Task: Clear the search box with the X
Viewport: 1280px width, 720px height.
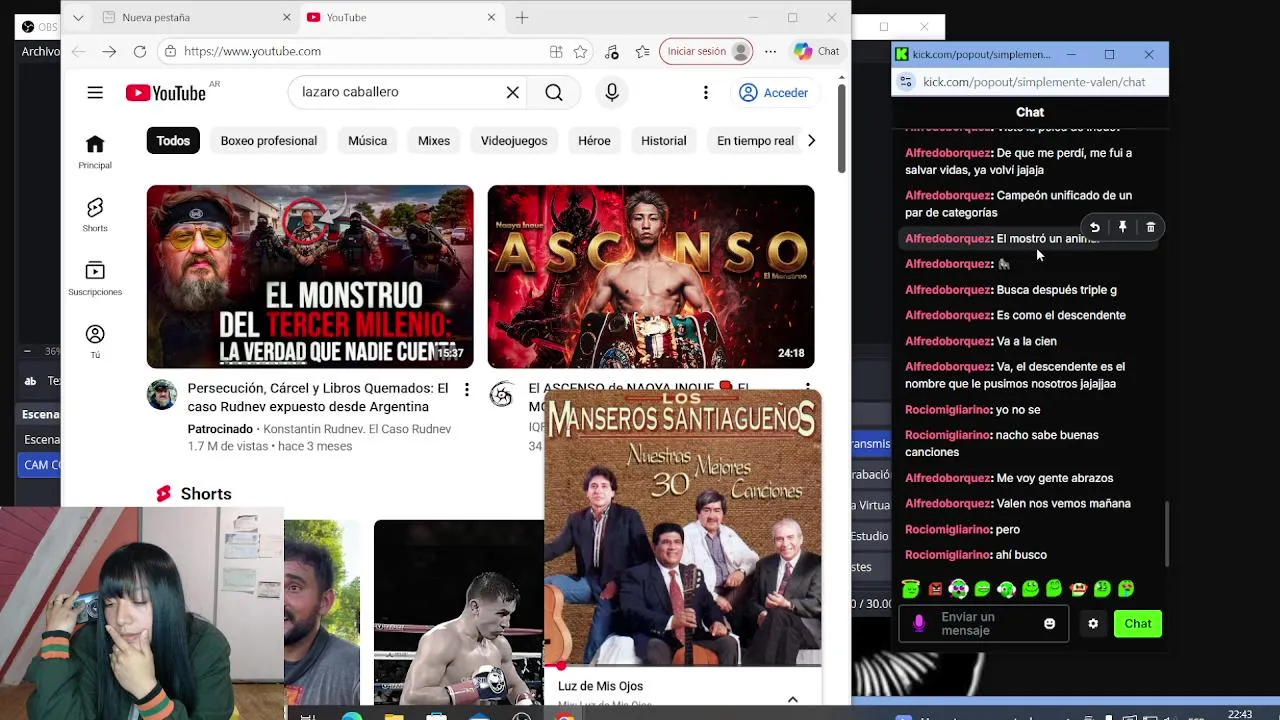Action: 512,92
